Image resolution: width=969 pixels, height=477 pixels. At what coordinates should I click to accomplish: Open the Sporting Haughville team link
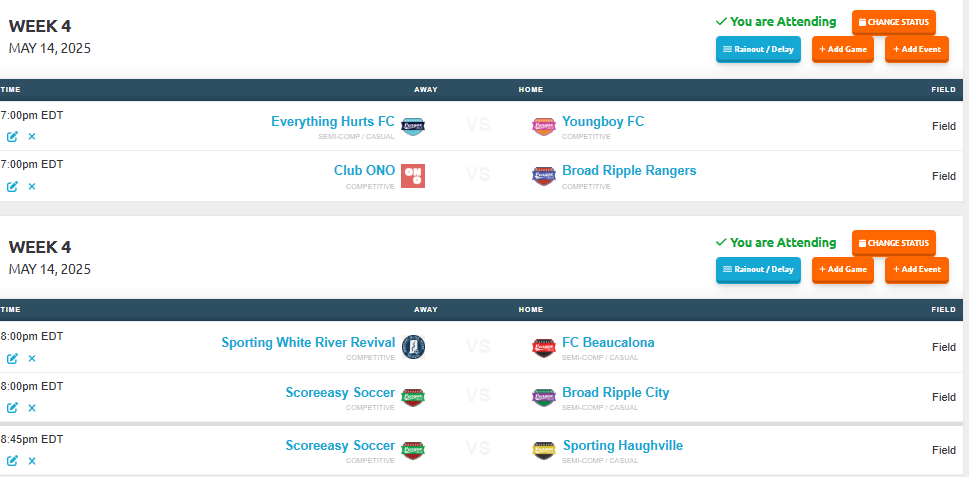point(623,445)
